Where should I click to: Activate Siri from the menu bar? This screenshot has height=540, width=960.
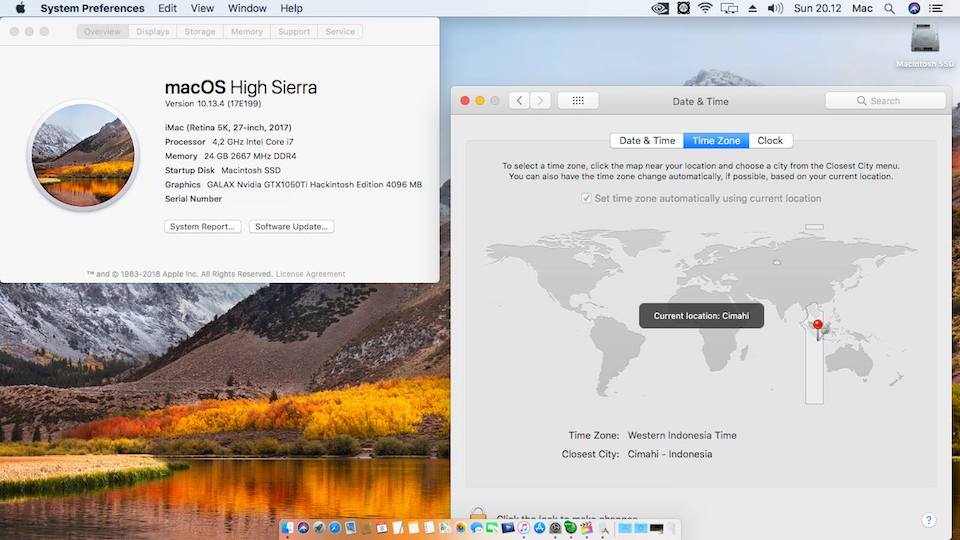pos(914,8)
